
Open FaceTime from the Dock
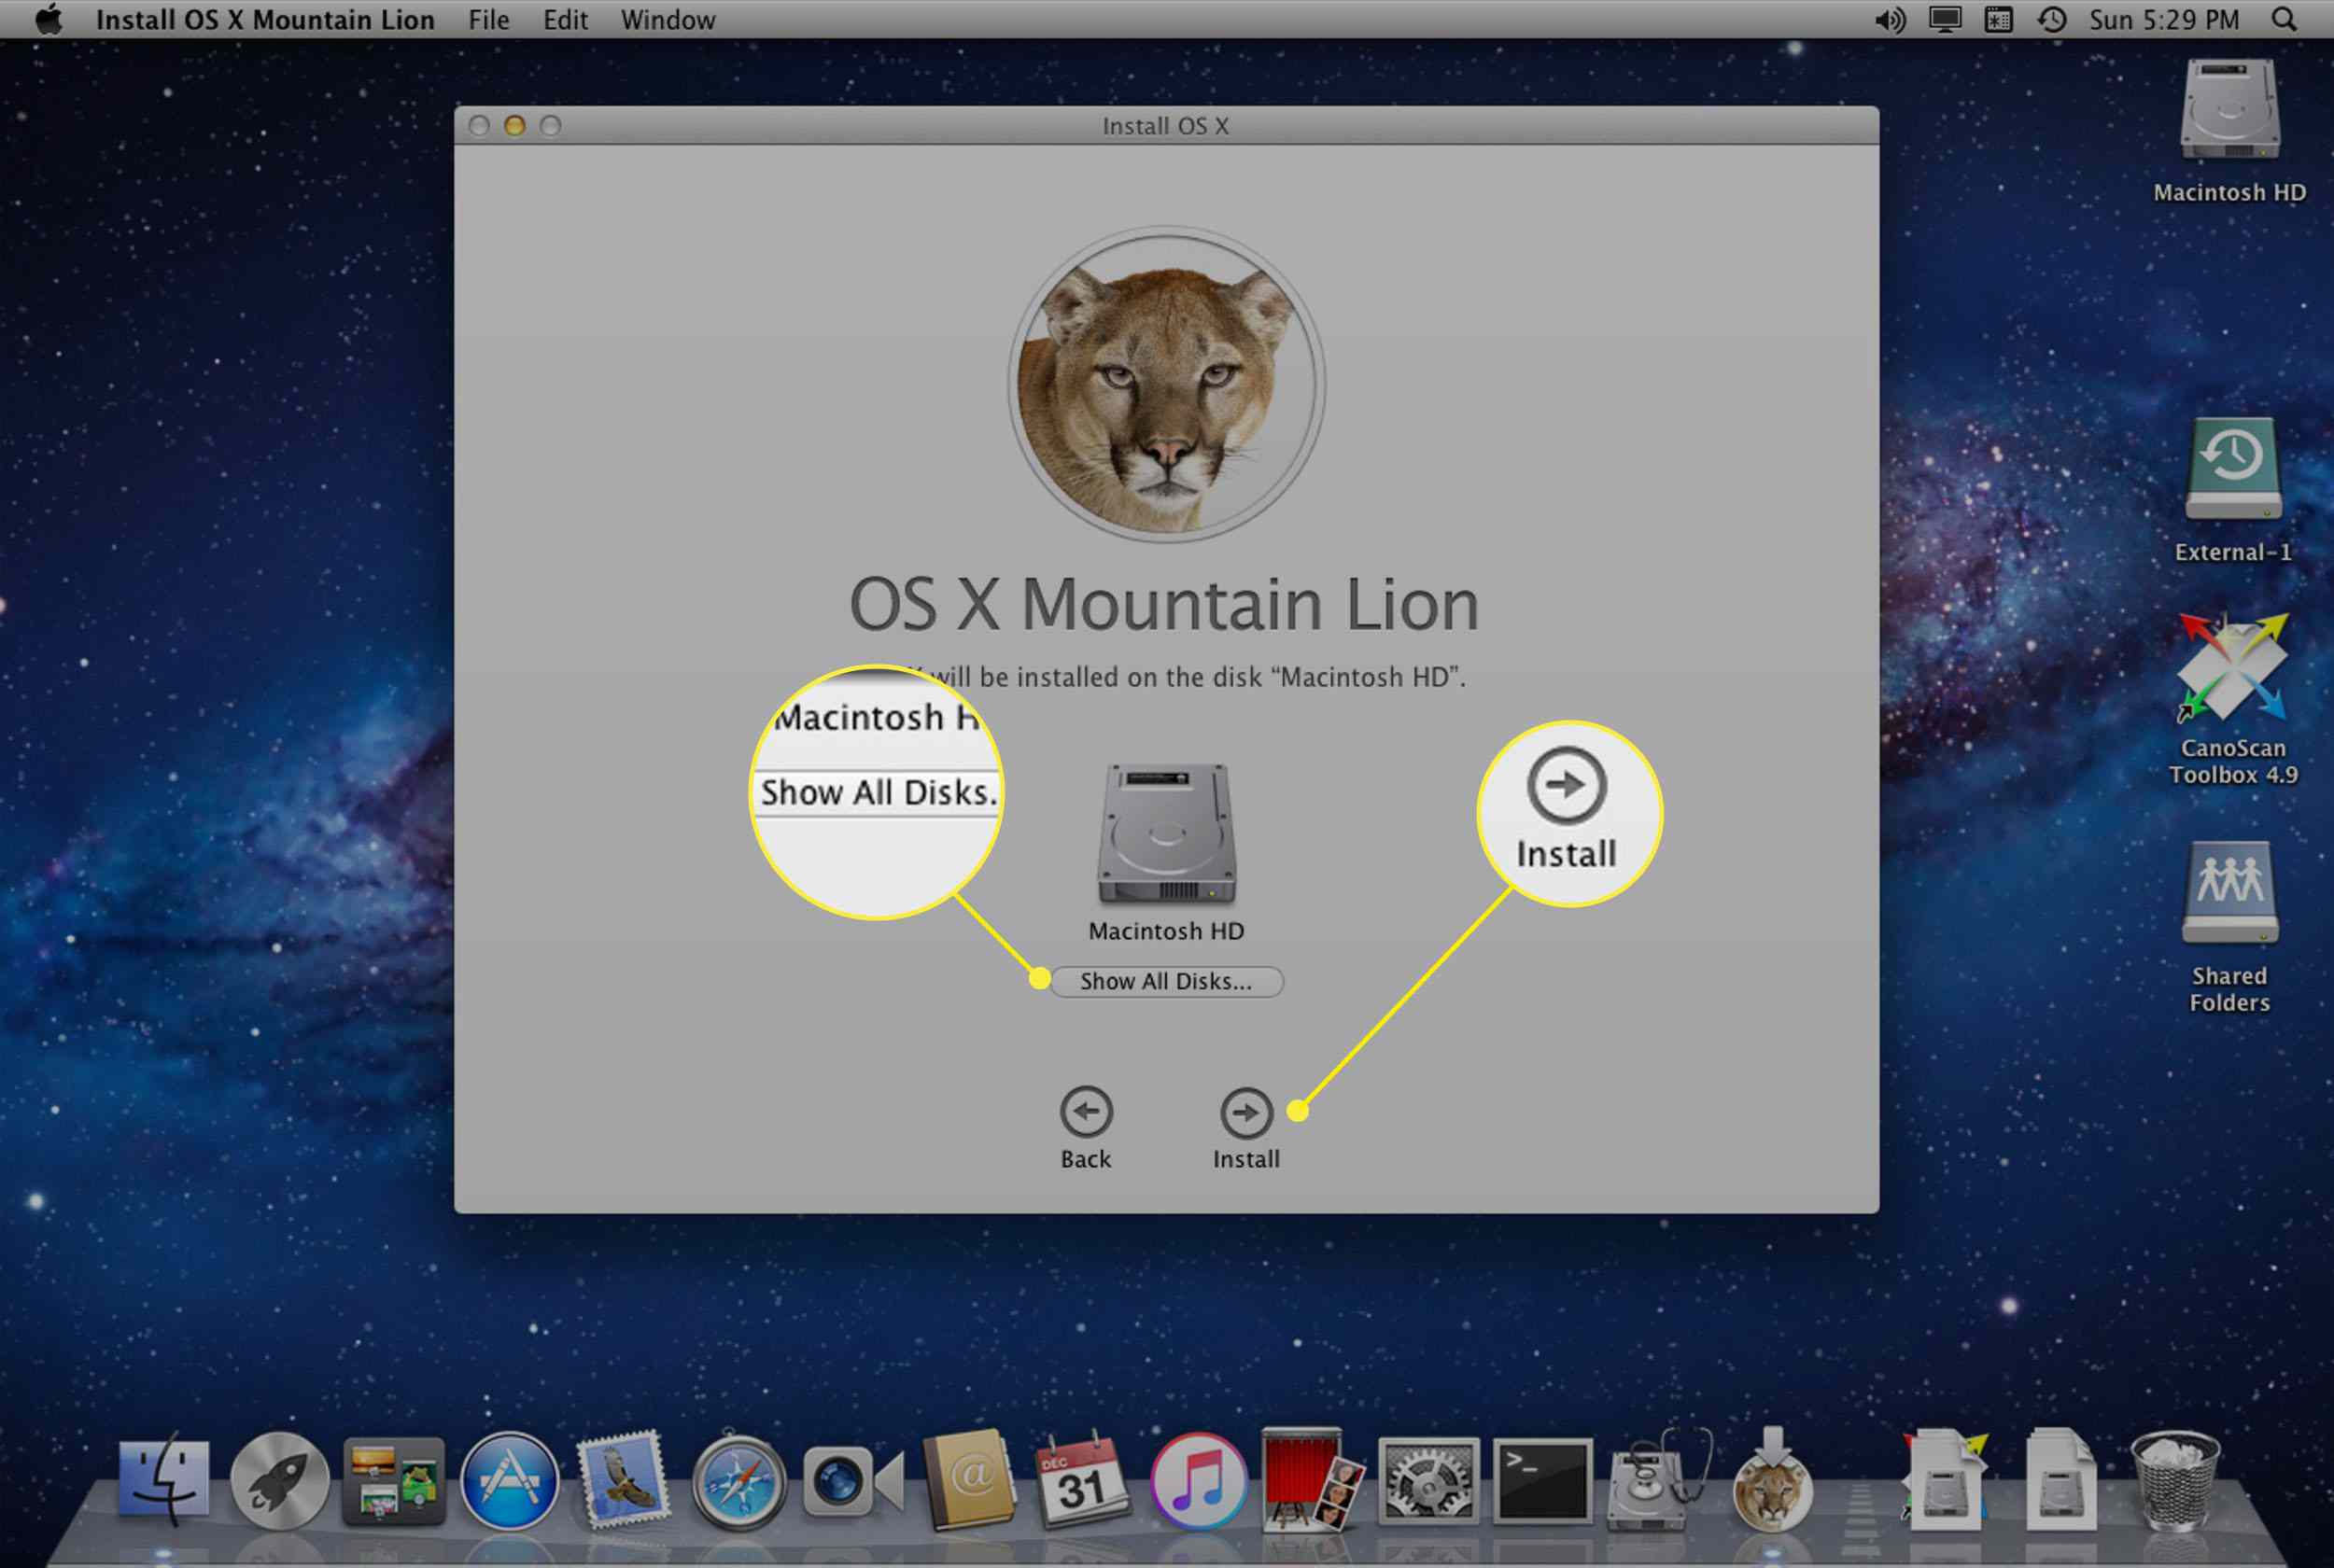coord(853,1481)
